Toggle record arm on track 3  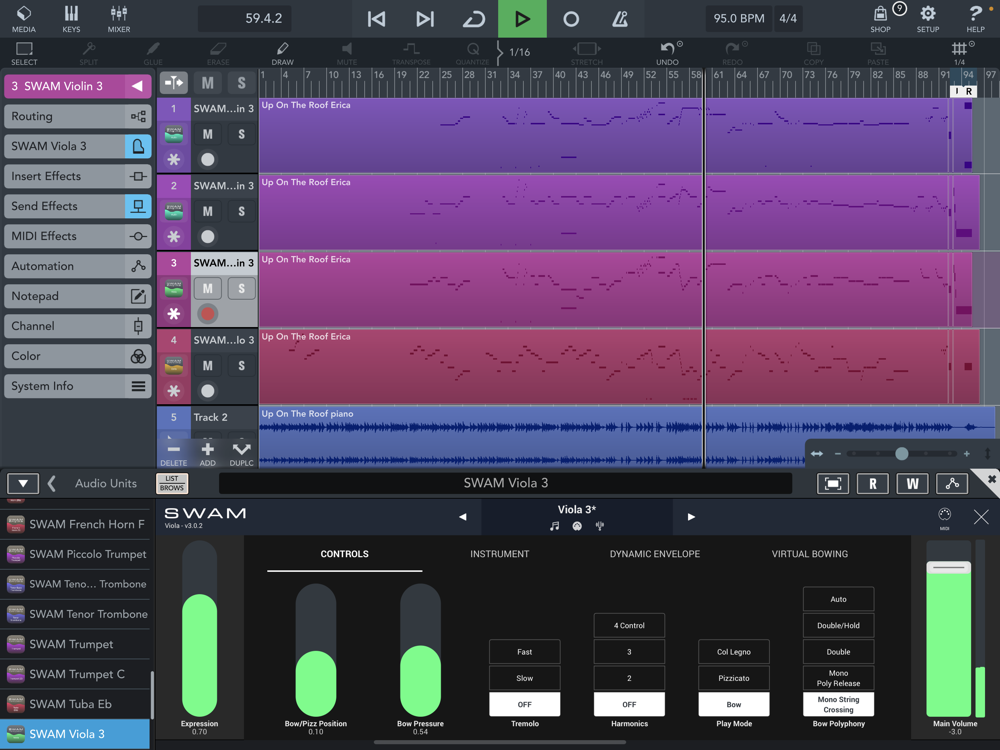click(208, 313)
